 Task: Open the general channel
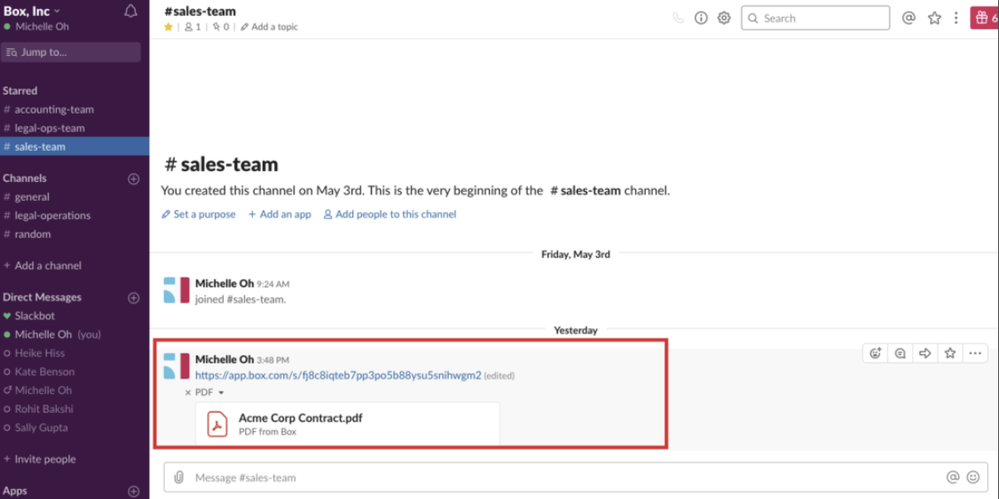click(x=32, y=197)
